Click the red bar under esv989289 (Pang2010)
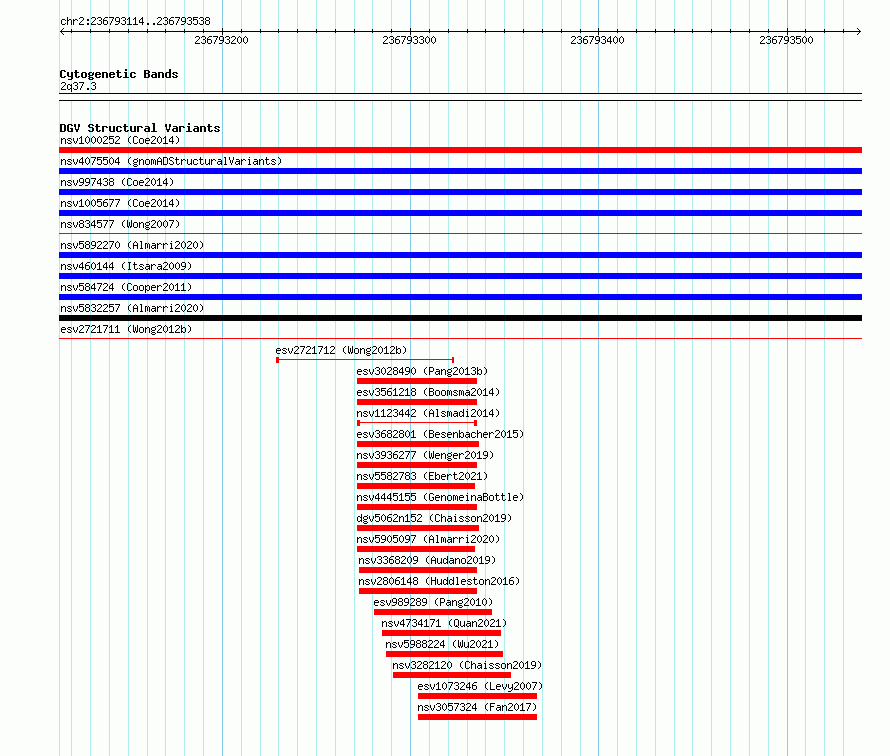890x756 pixels. pyautogui.click(x=433, y=612)
